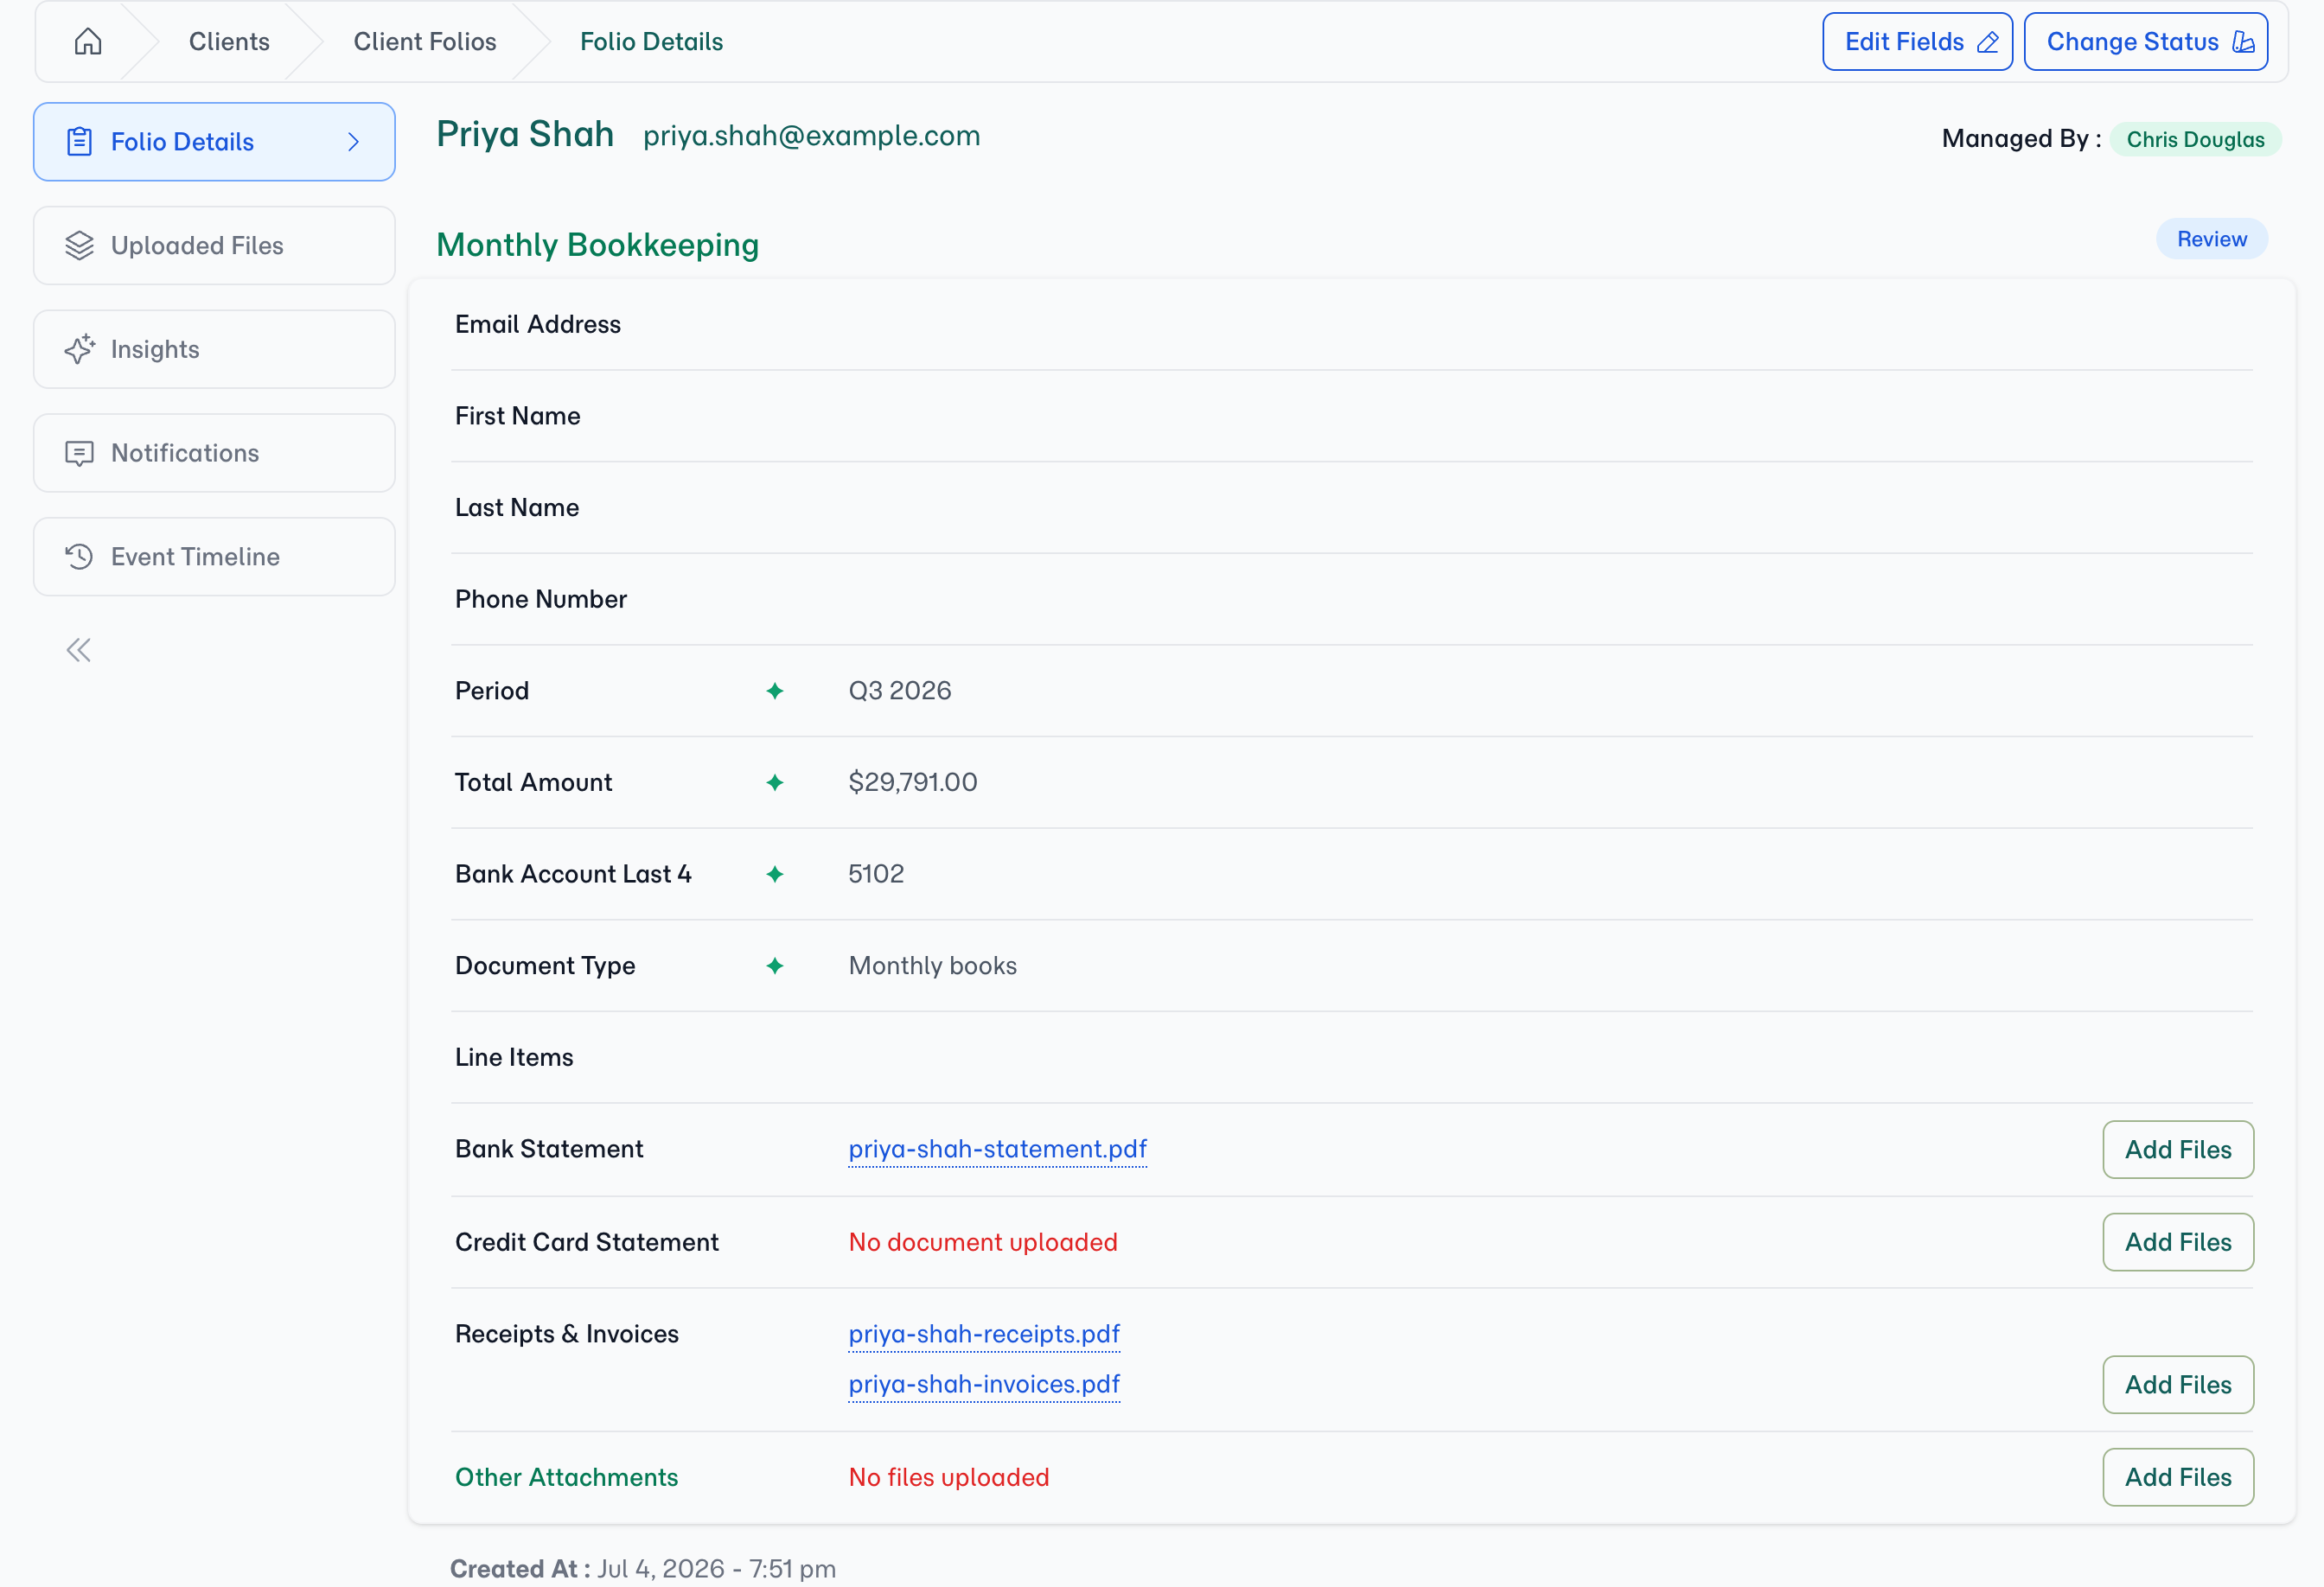Open priya-shah-statement.pdf file link
Image resolution: width=2324 pixels, height=1587 pixels.
coord(997,1149)
